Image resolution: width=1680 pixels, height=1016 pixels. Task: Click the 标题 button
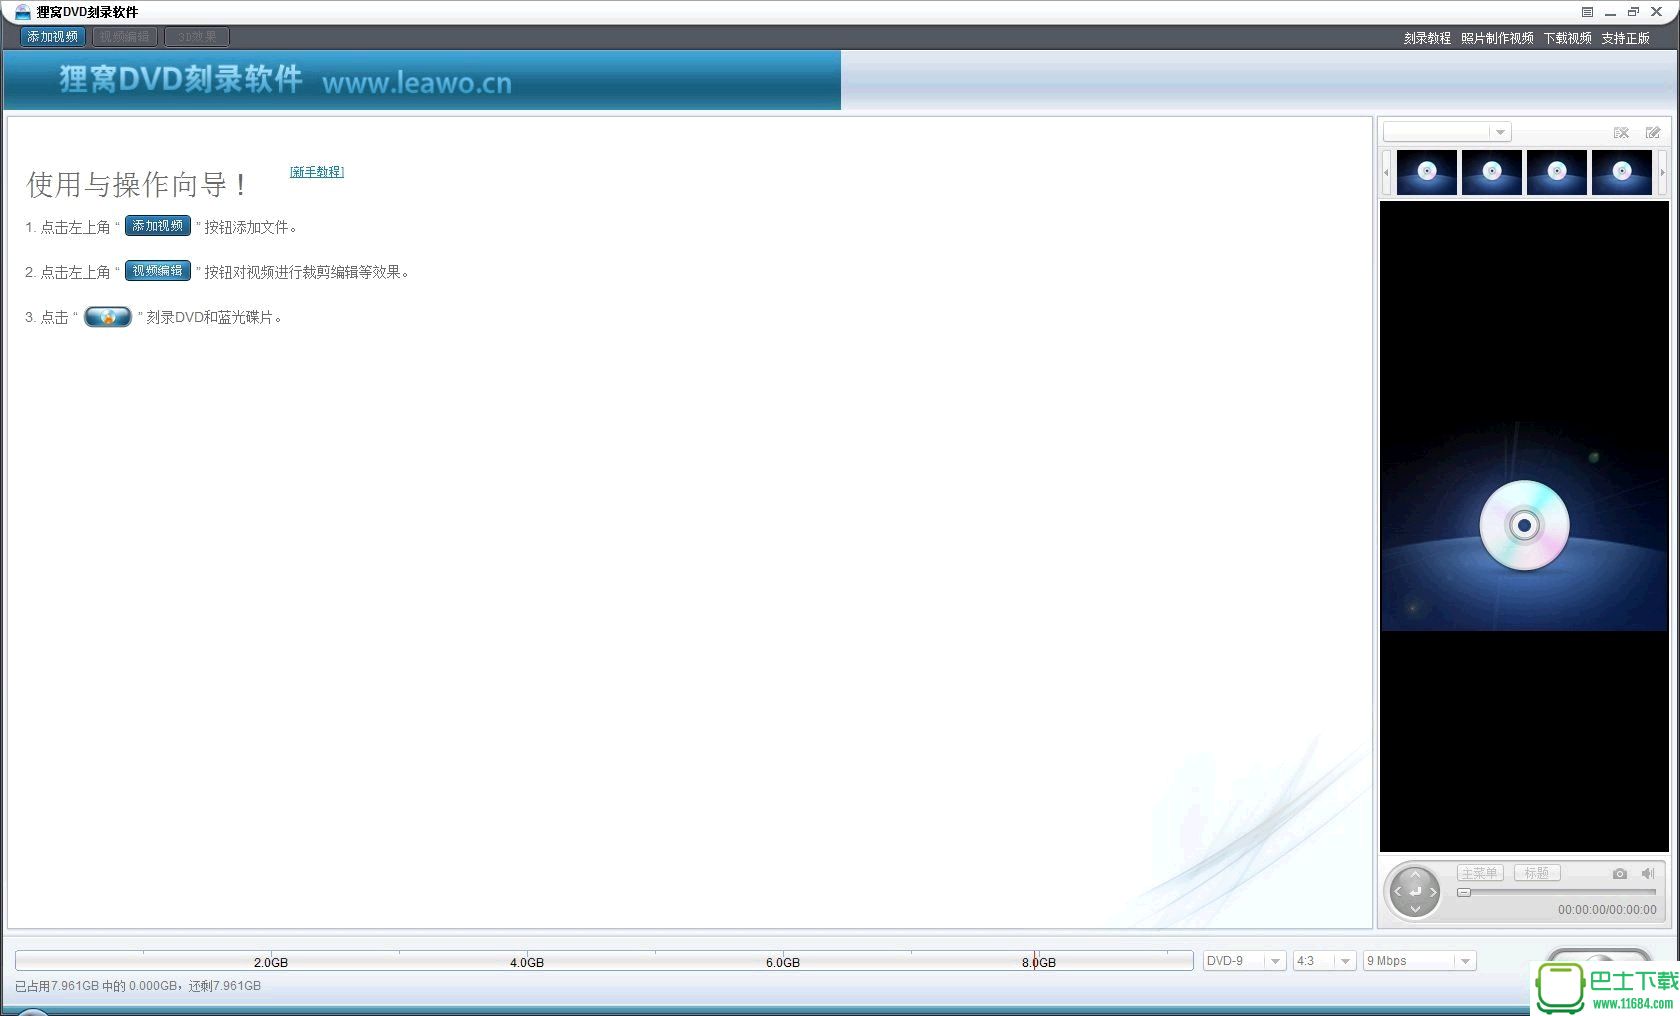point(1537,873)
